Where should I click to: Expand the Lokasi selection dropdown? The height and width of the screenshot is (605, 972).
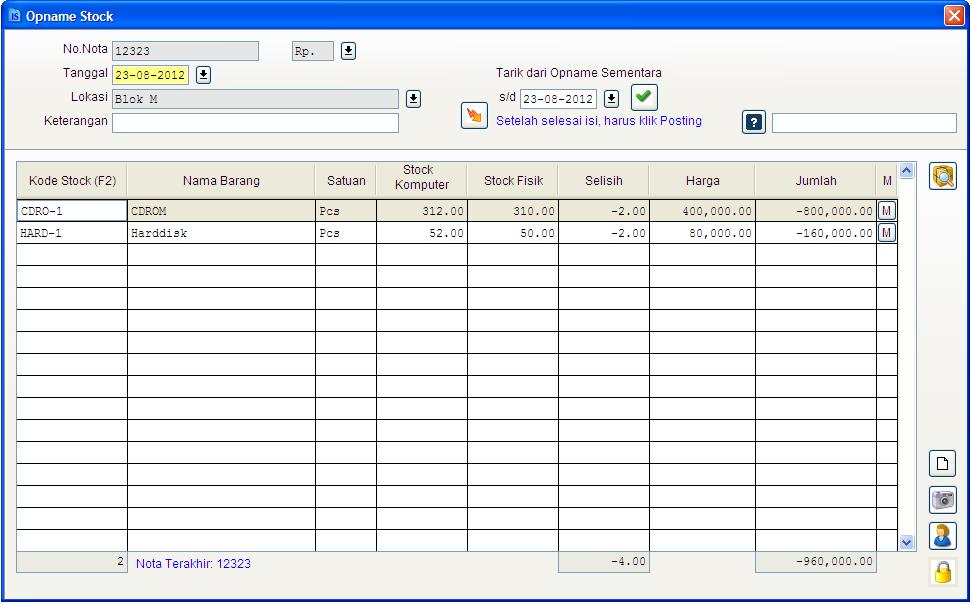410,98
